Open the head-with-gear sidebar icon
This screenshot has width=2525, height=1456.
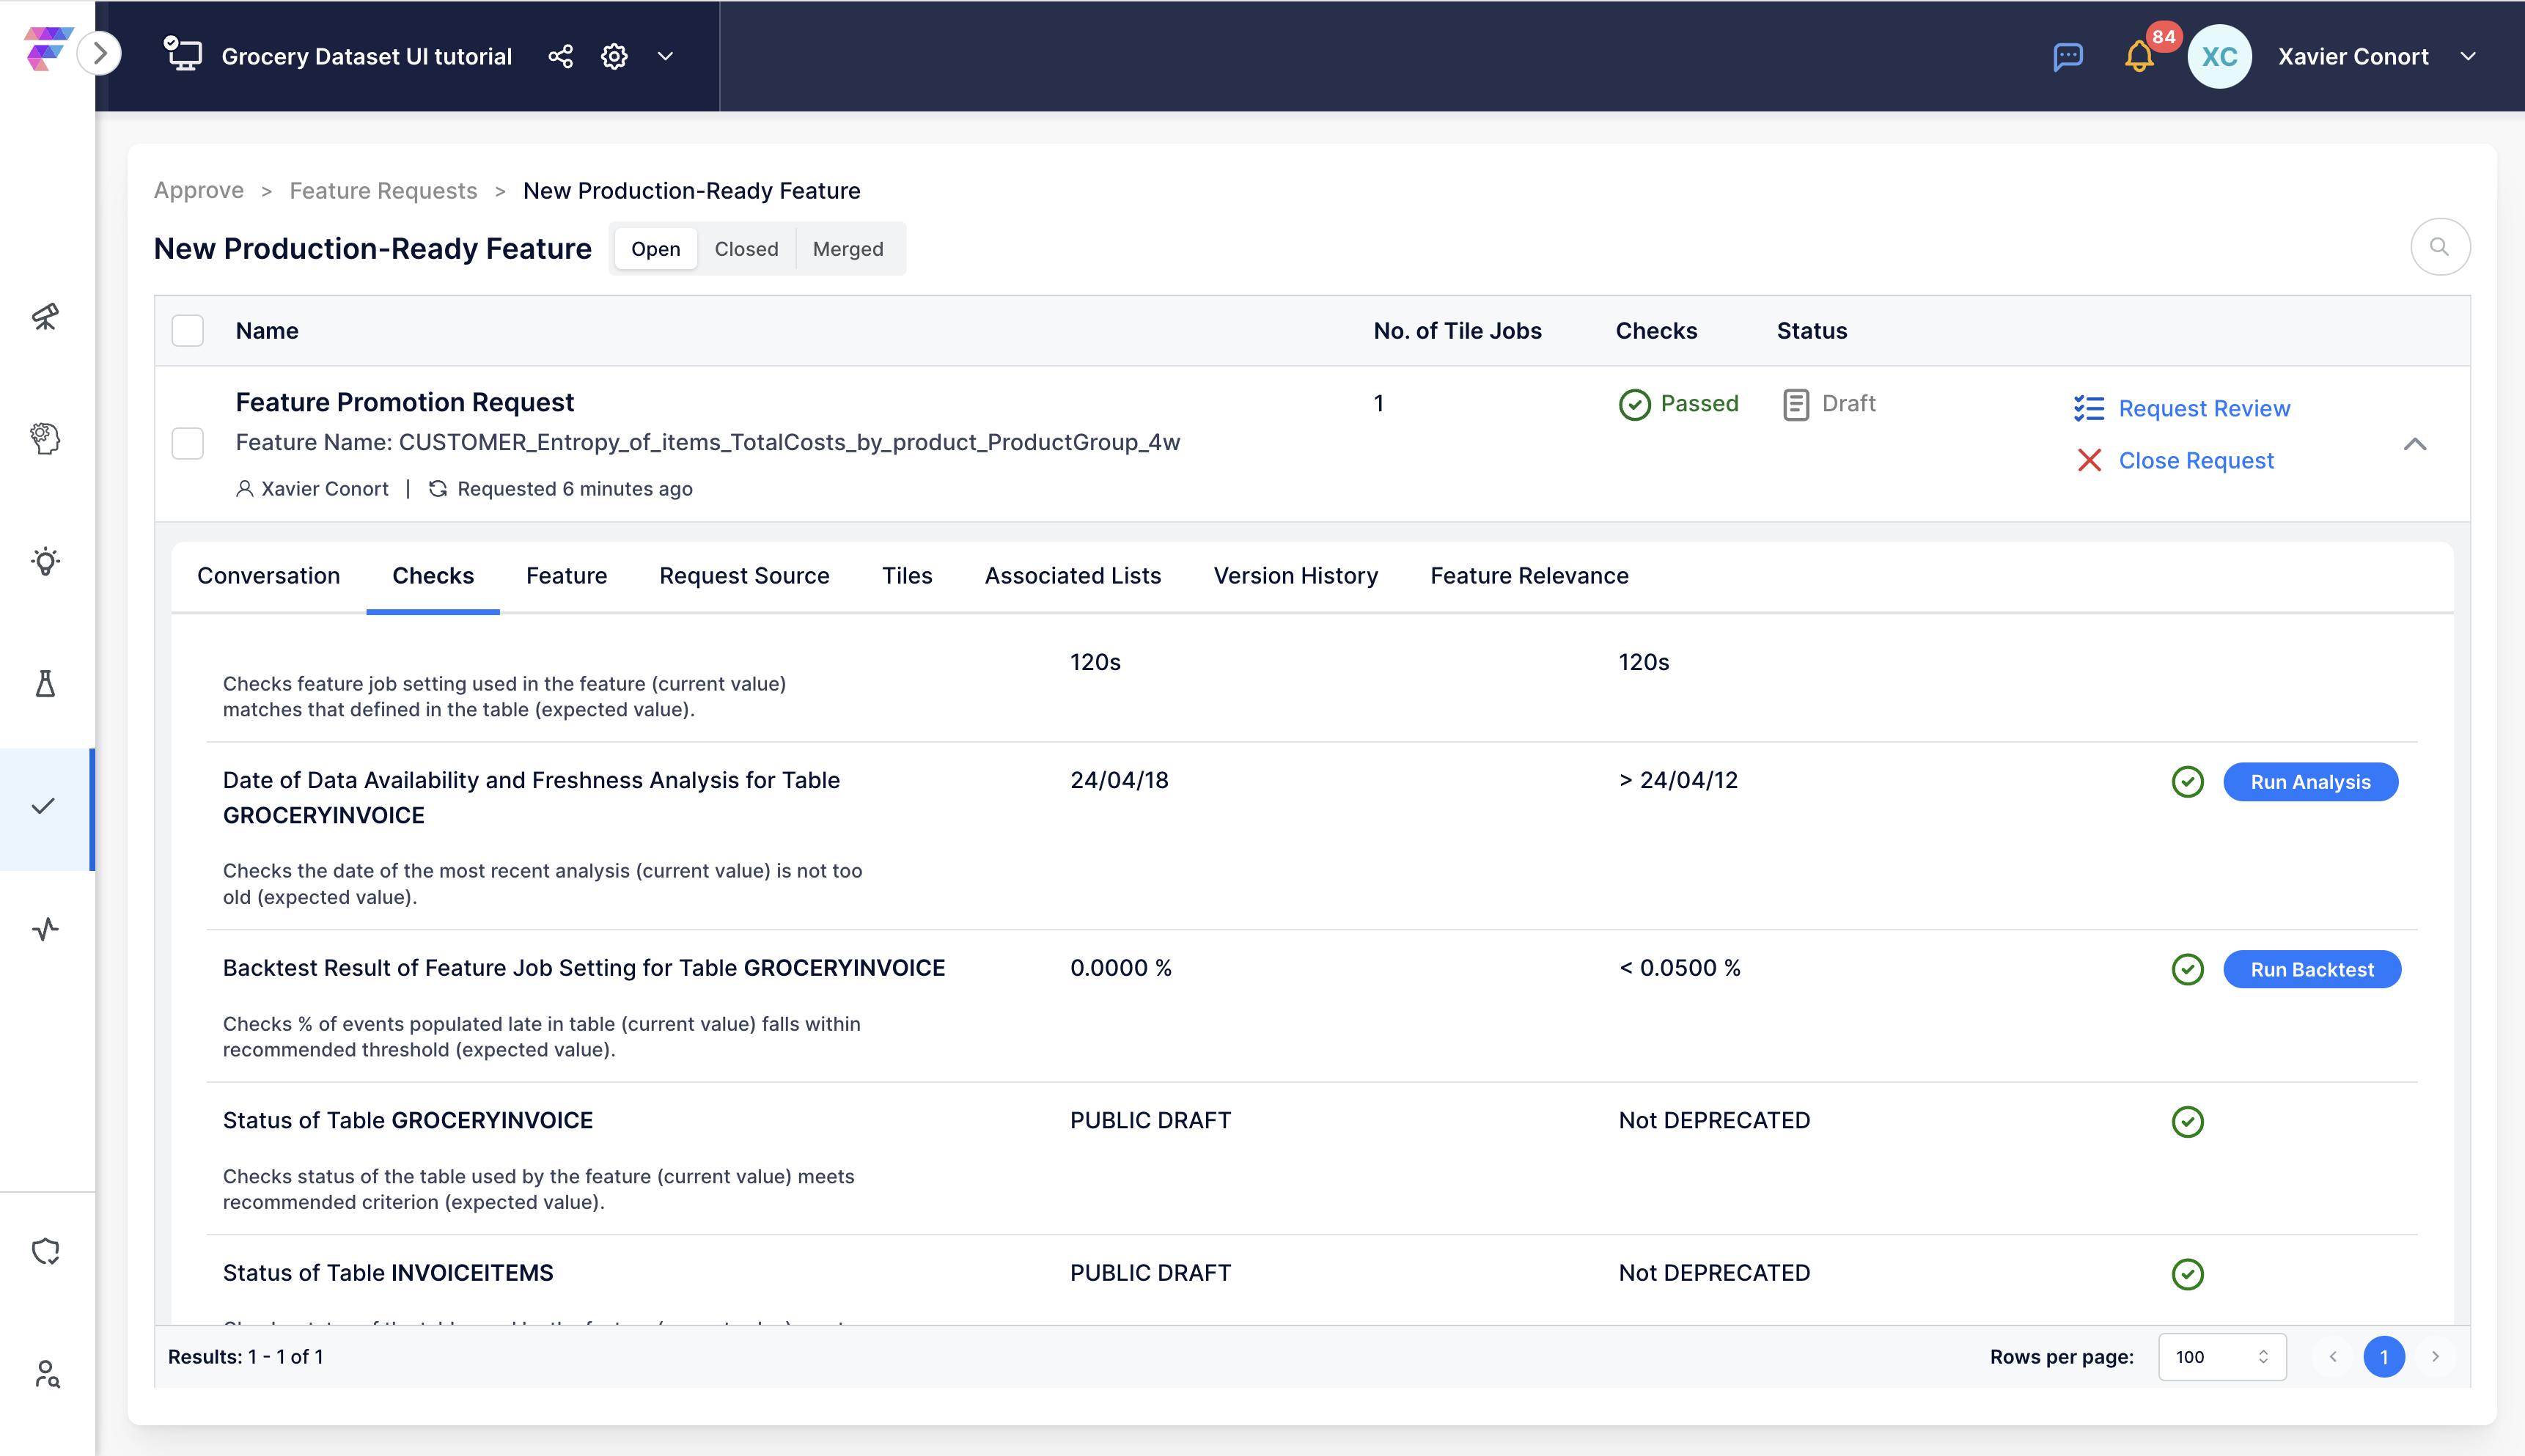45,438
